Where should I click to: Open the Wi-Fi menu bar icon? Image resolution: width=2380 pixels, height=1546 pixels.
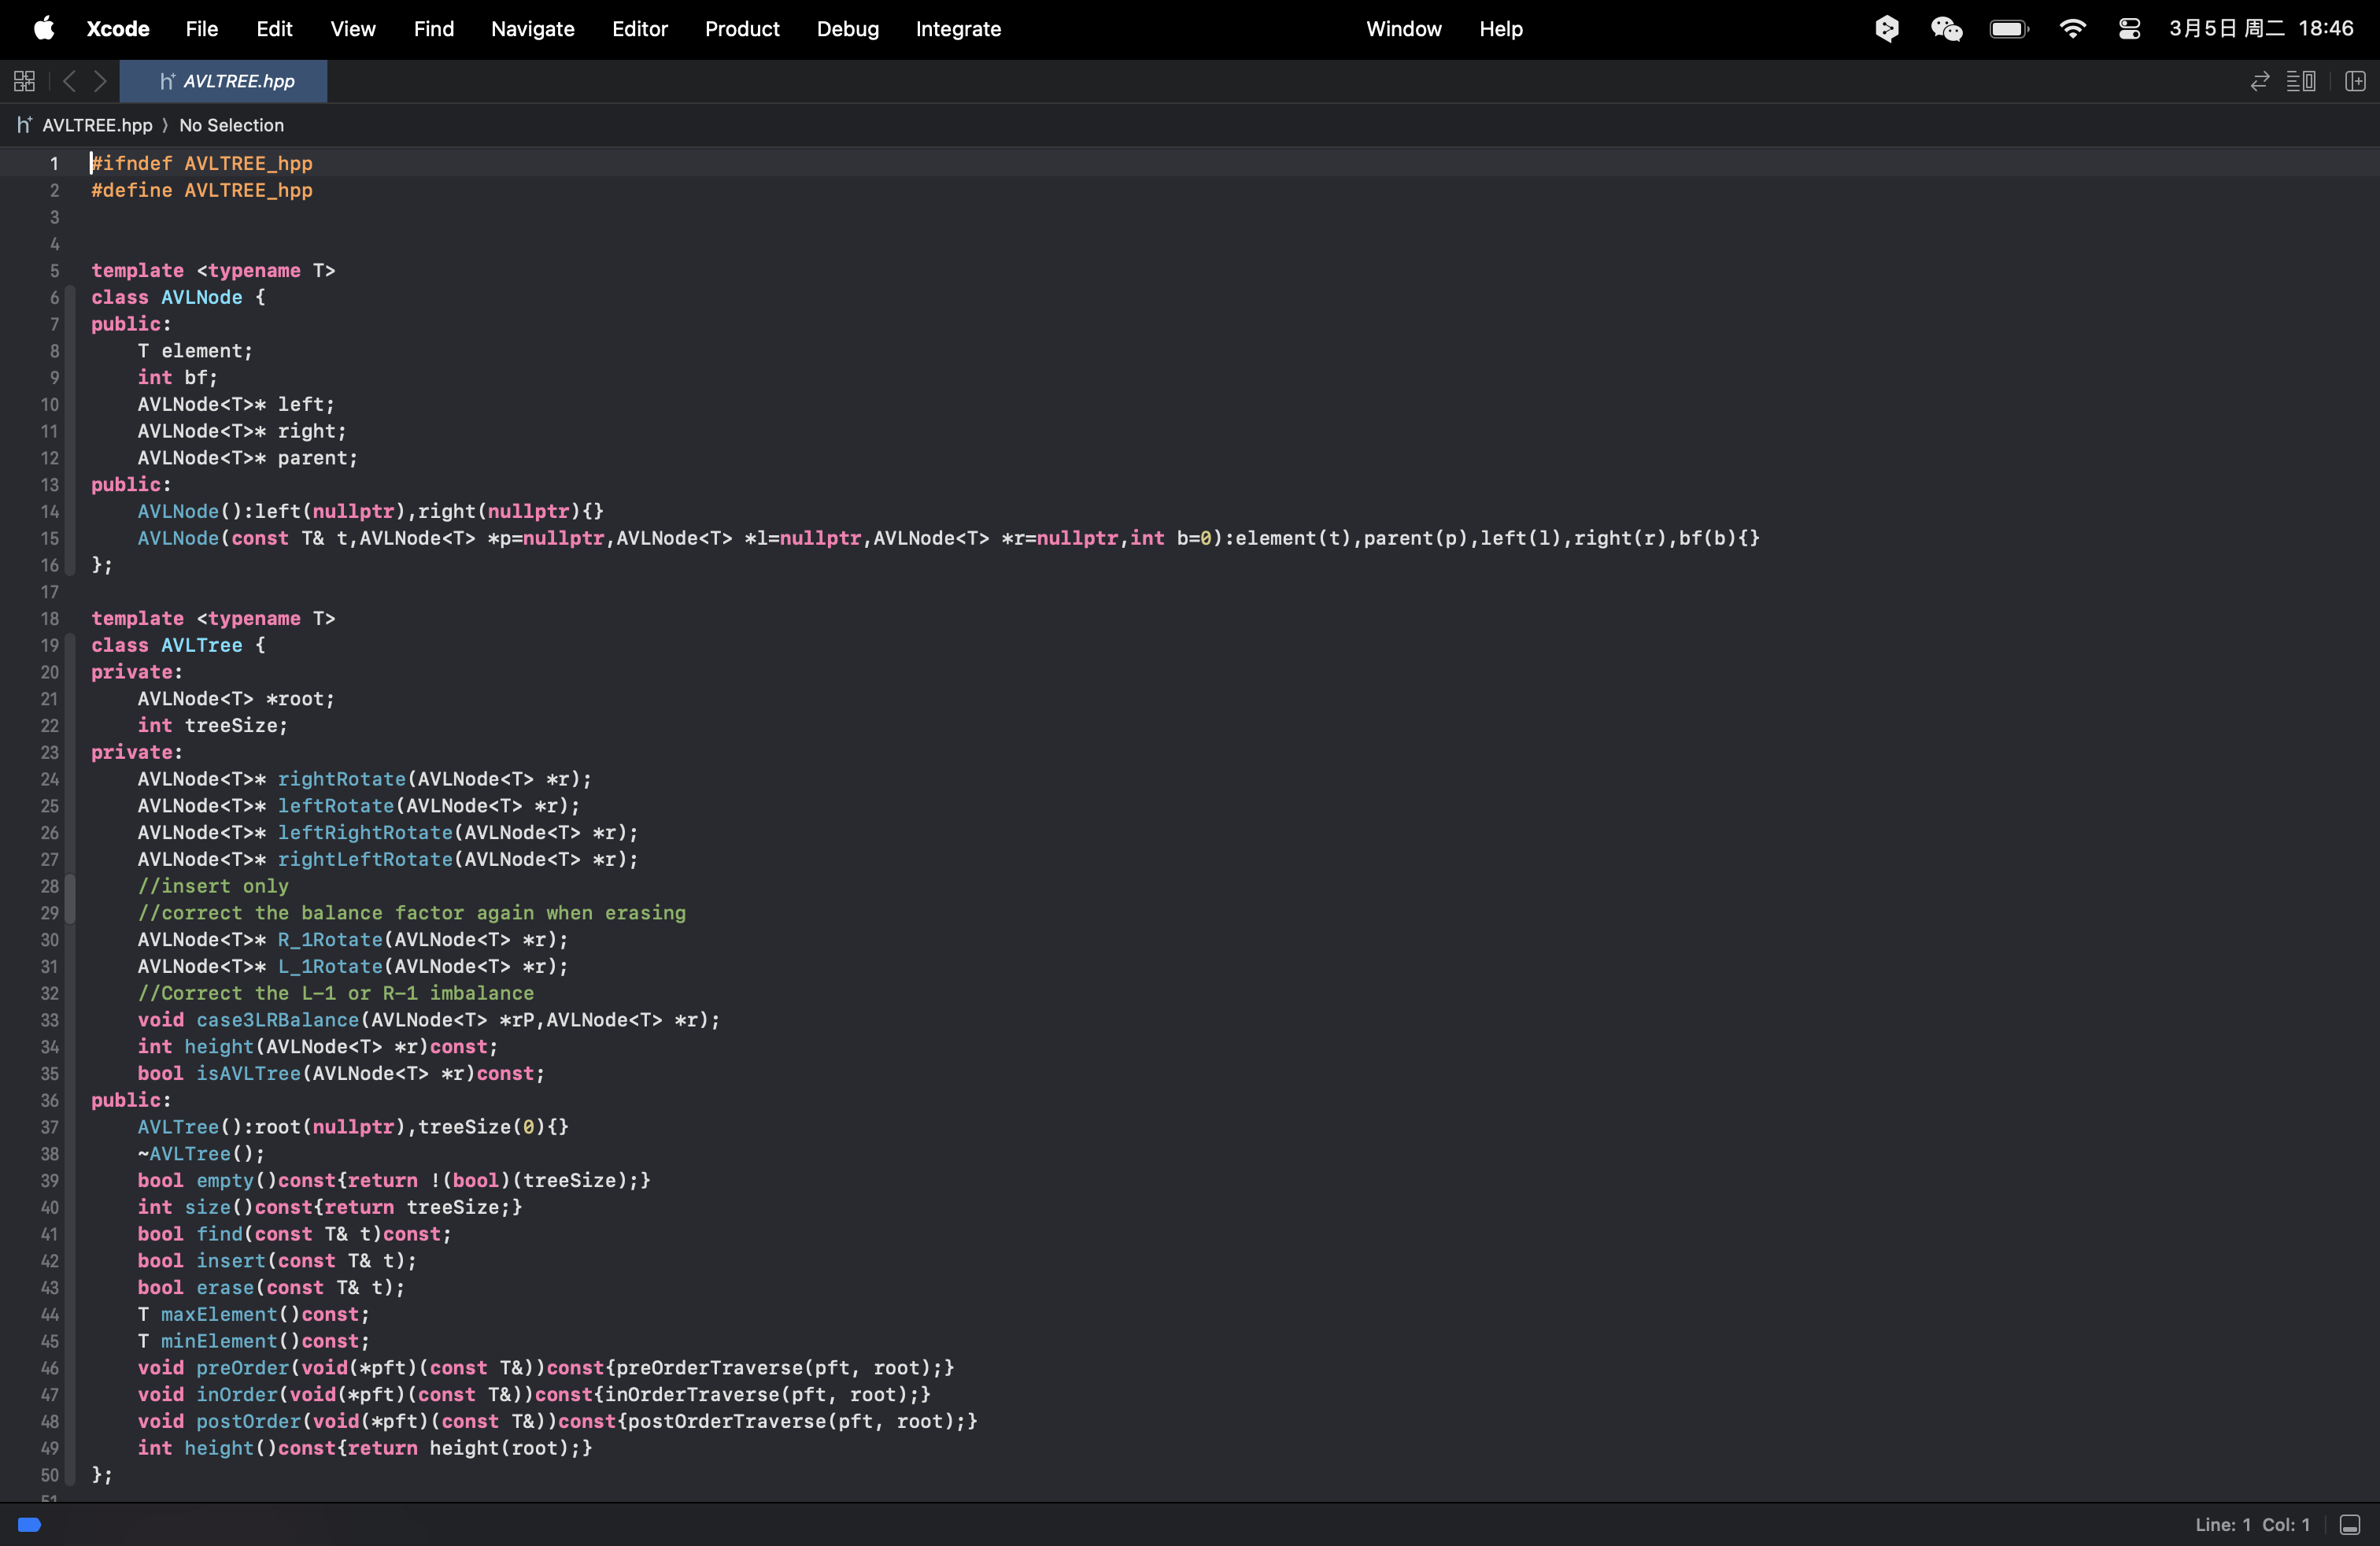click(2073, 29)
